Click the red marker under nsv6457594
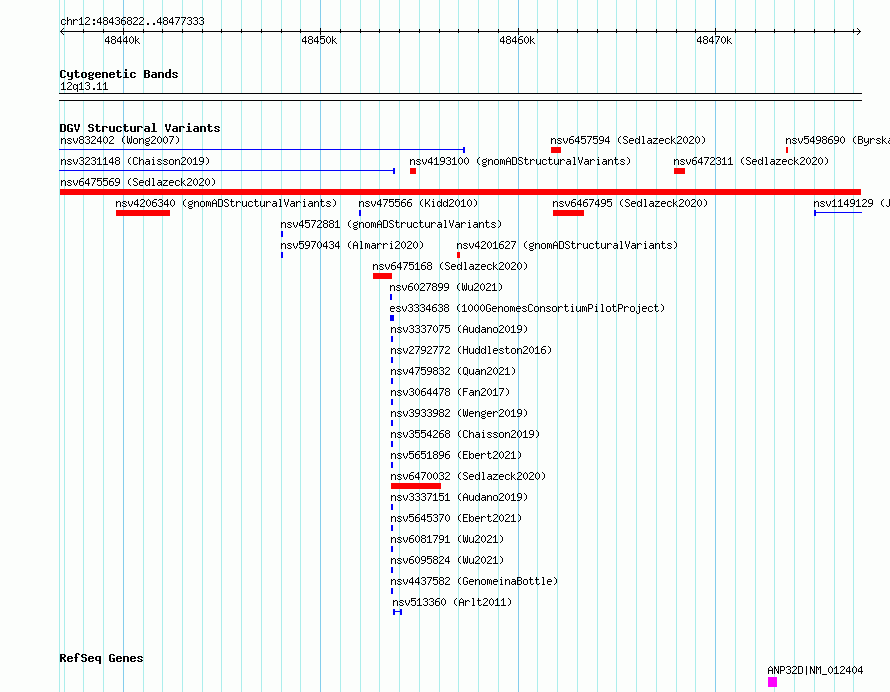 (556, 150)
